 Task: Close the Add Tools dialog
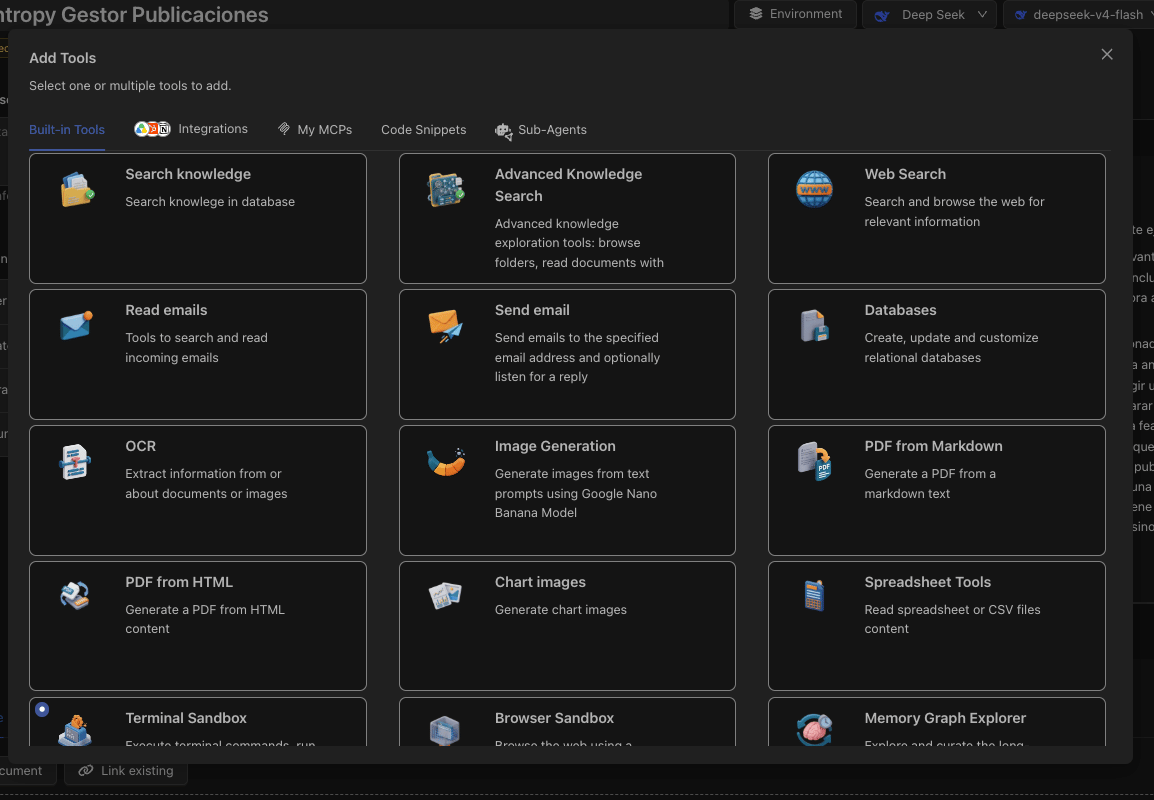point(1107,54)
